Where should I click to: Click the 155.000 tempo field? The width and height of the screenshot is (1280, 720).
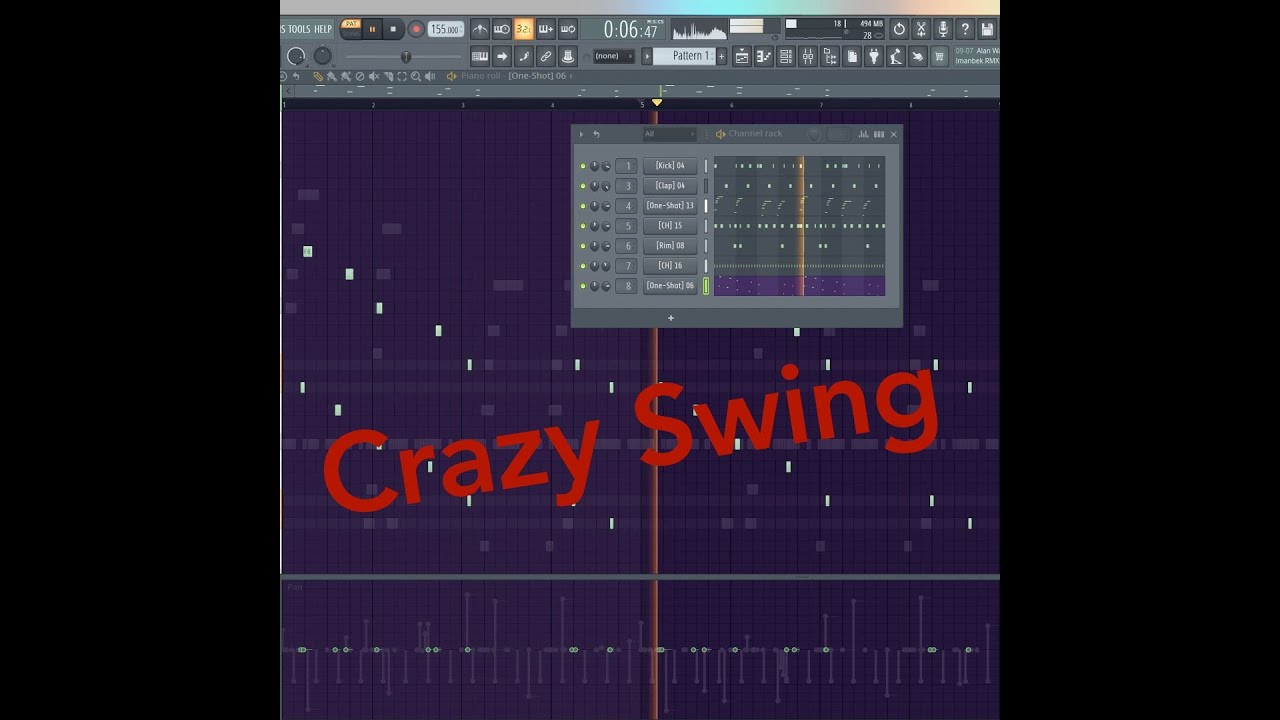(x=446, y=29)
